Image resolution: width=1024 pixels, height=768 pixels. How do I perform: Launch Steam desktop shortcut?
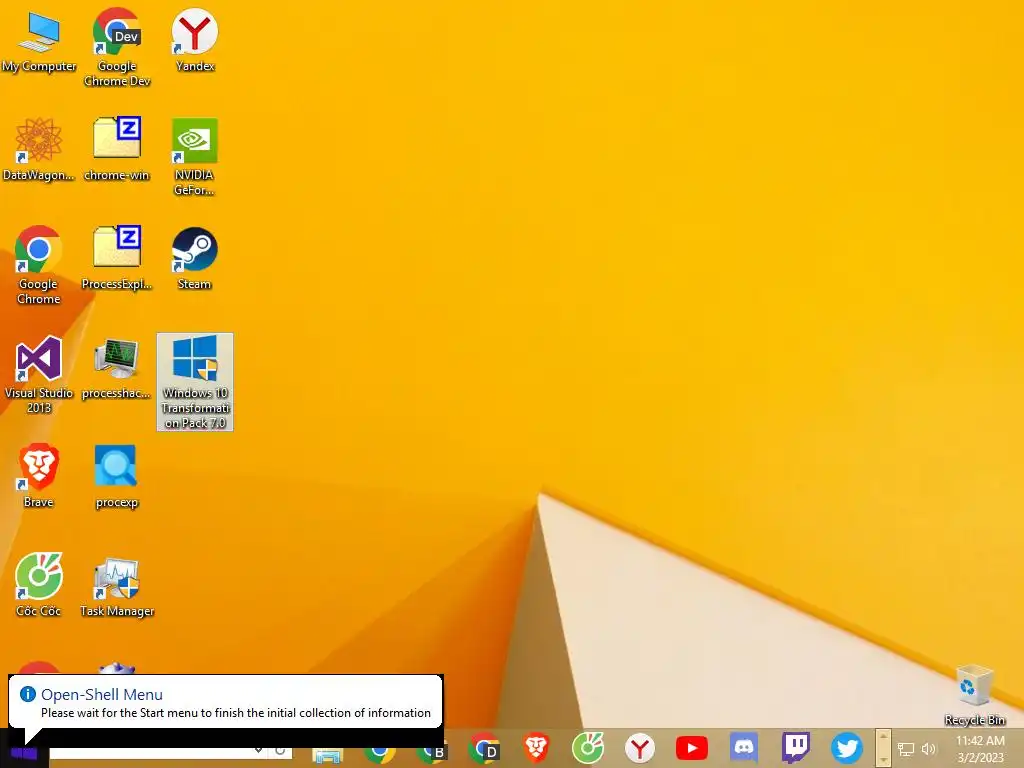(x=195, y=259)
